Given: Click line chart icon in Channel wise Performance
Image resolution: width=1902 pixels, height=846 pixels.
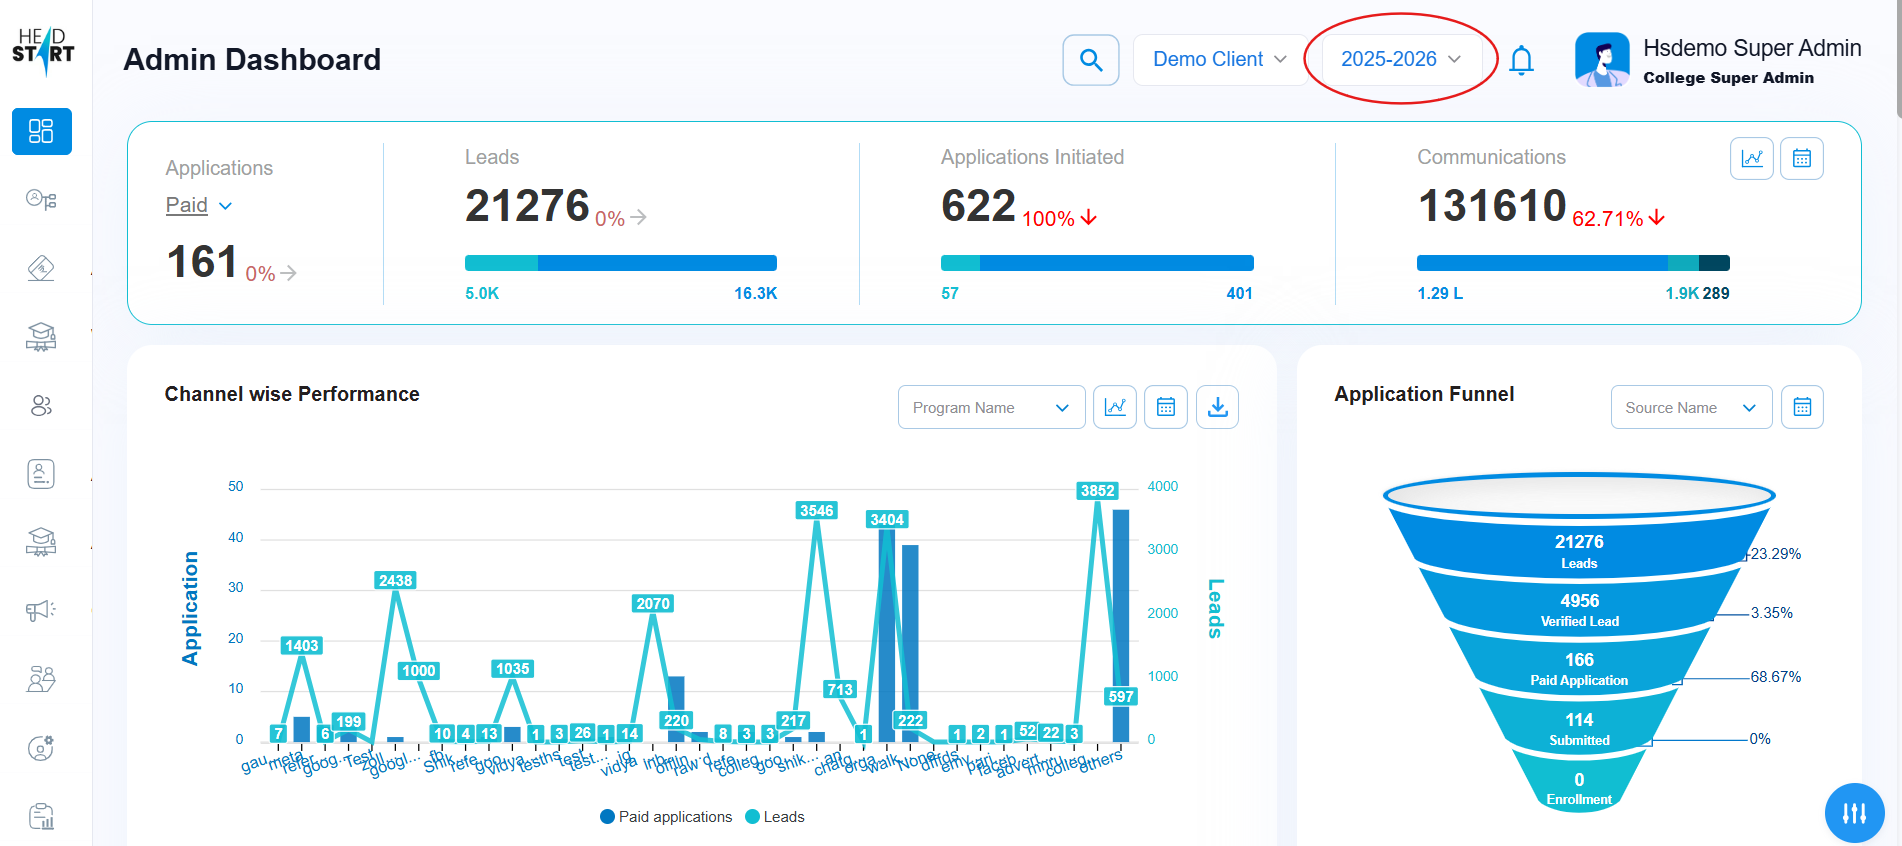Looking at the screenshot, I should [1114, 407].
